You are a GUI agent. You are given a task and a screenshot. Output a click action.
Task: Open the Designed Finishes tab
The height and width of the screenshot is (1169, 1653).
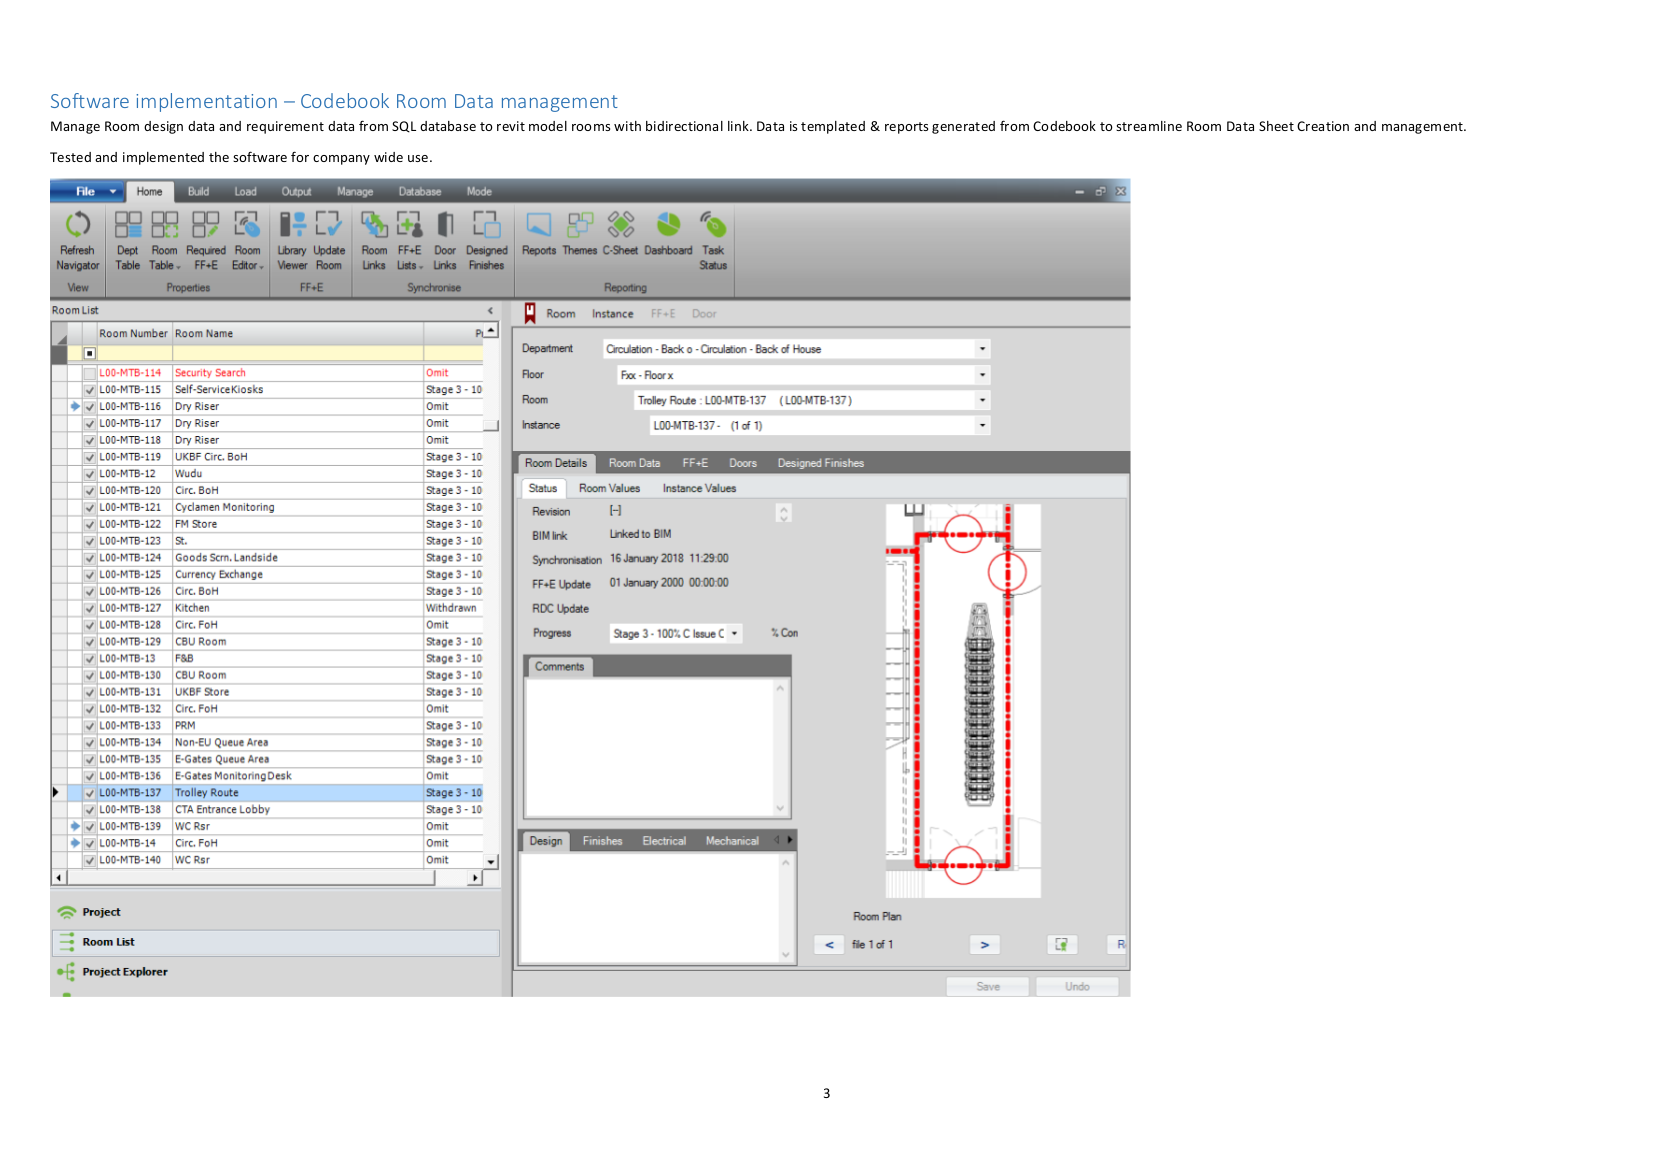click(x=820, y=463)
